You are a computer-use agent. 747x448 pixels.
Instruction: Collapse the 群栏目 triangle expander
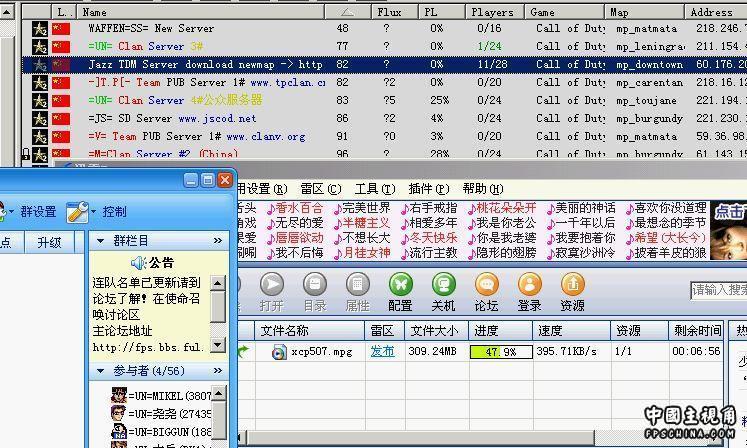[101, 241]
